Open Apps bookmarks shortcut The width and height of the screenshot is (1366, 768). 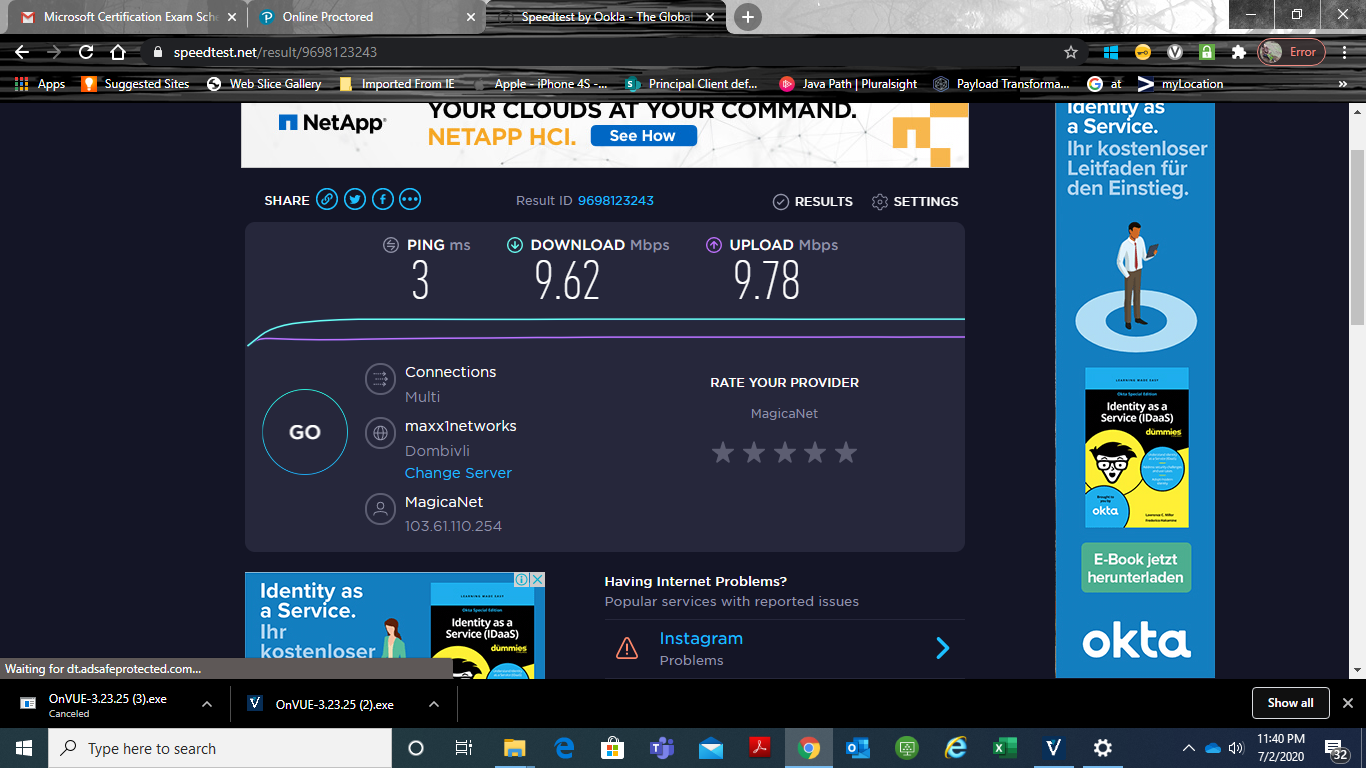click(40, 84)
